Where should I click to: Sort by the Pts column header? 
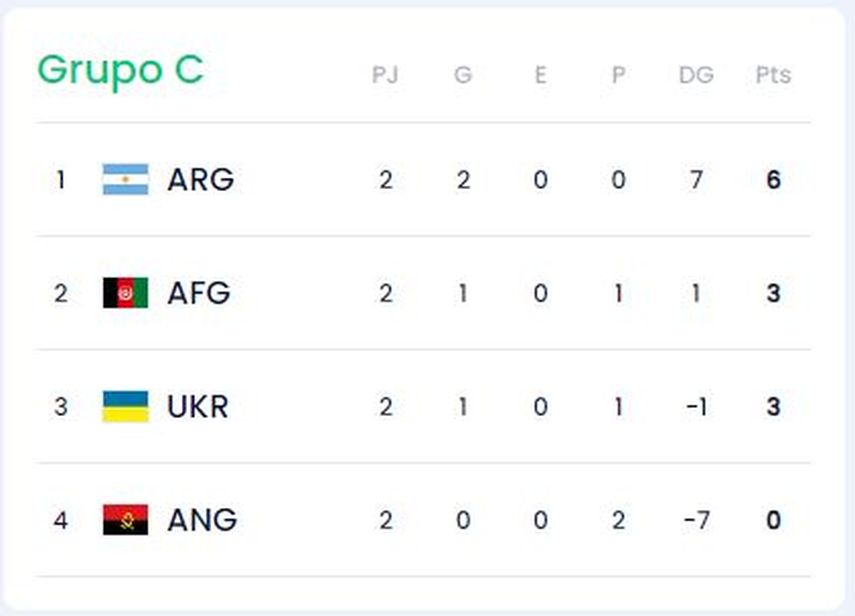pos(773,75)
